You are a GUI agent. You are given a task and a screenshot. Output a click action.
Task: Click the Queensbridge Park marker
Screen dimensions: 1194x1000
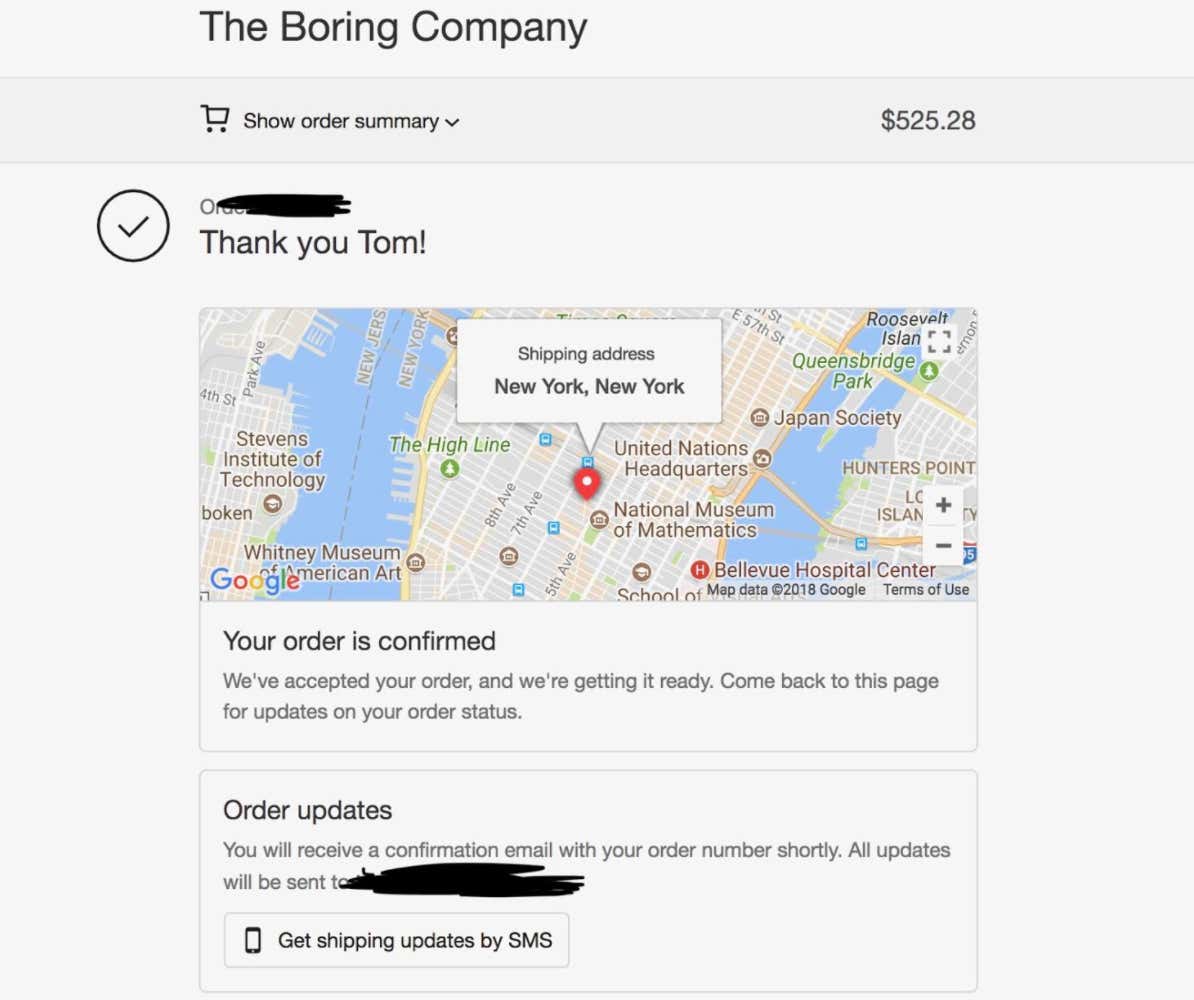click(929, 371)
